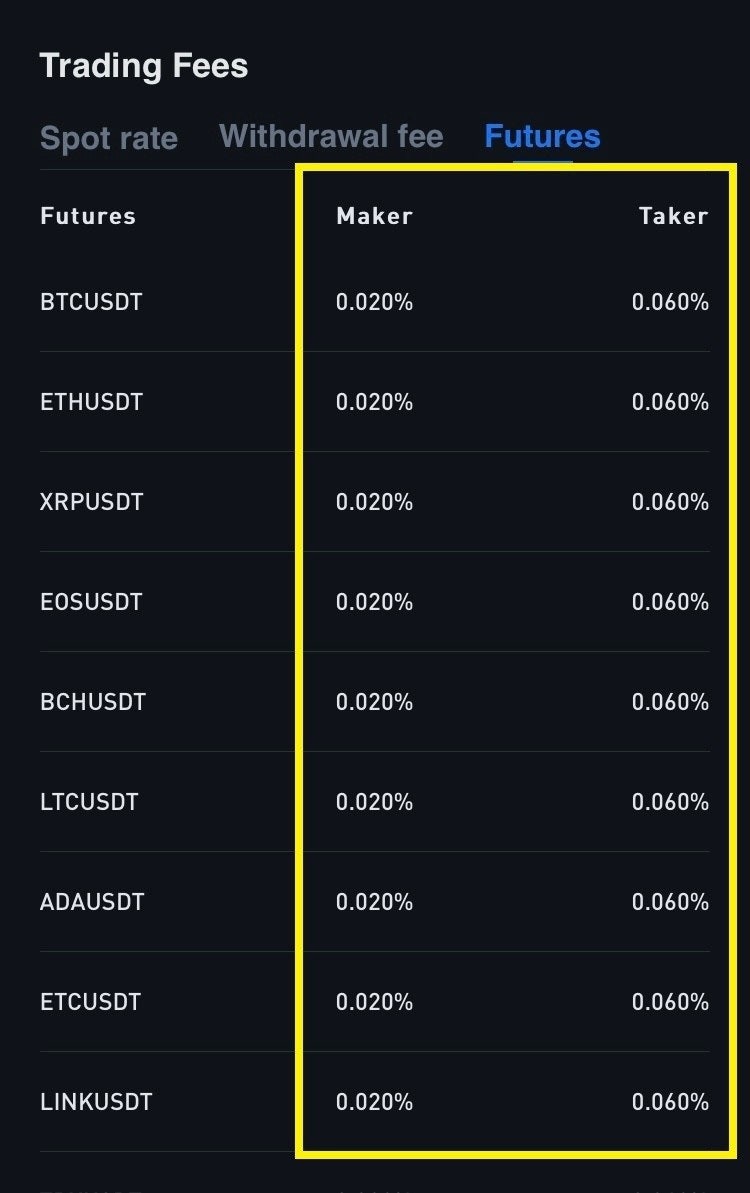Click the ETCUSDT pair name

[x=90, y=1002]
